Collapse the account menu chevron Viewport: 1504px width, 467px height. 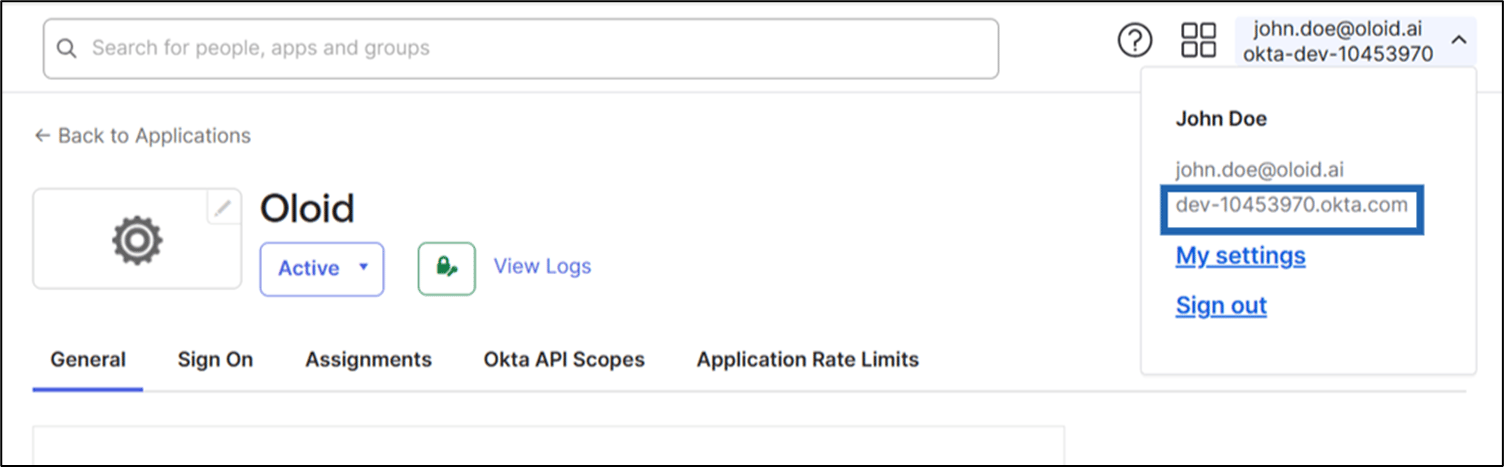(1458, 41)
